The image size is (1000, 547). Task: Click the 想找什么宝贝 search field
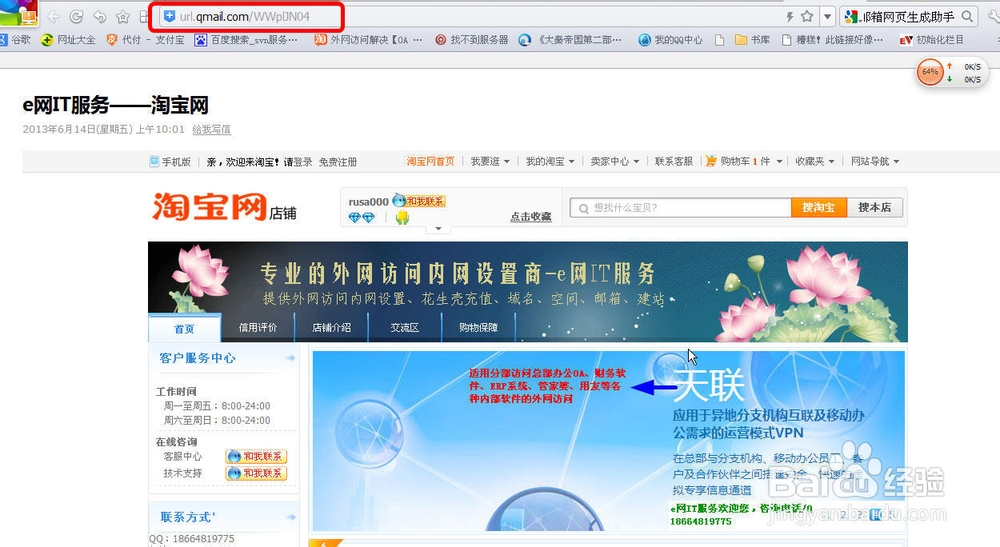(680, 207)
